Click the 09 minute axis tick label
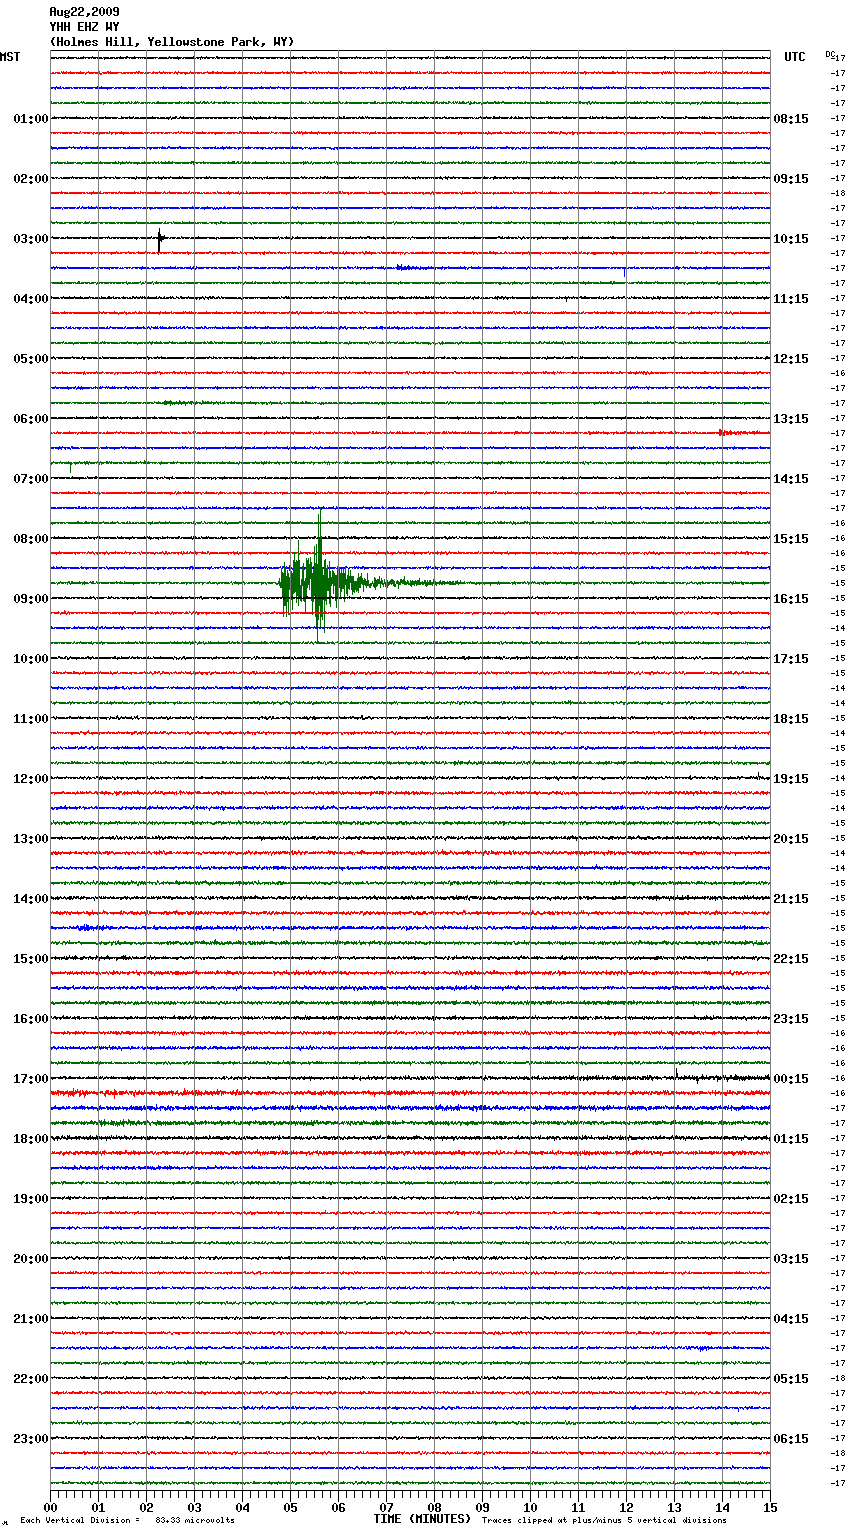This screenshot has width=850, height=1534. coord(482,1507)
